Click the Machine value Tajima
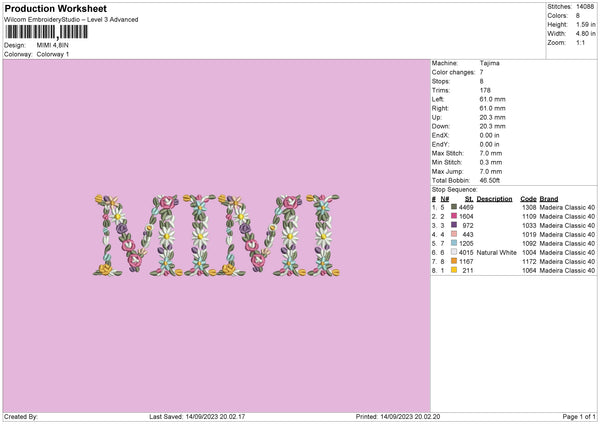600x424 pixels. 490,62
